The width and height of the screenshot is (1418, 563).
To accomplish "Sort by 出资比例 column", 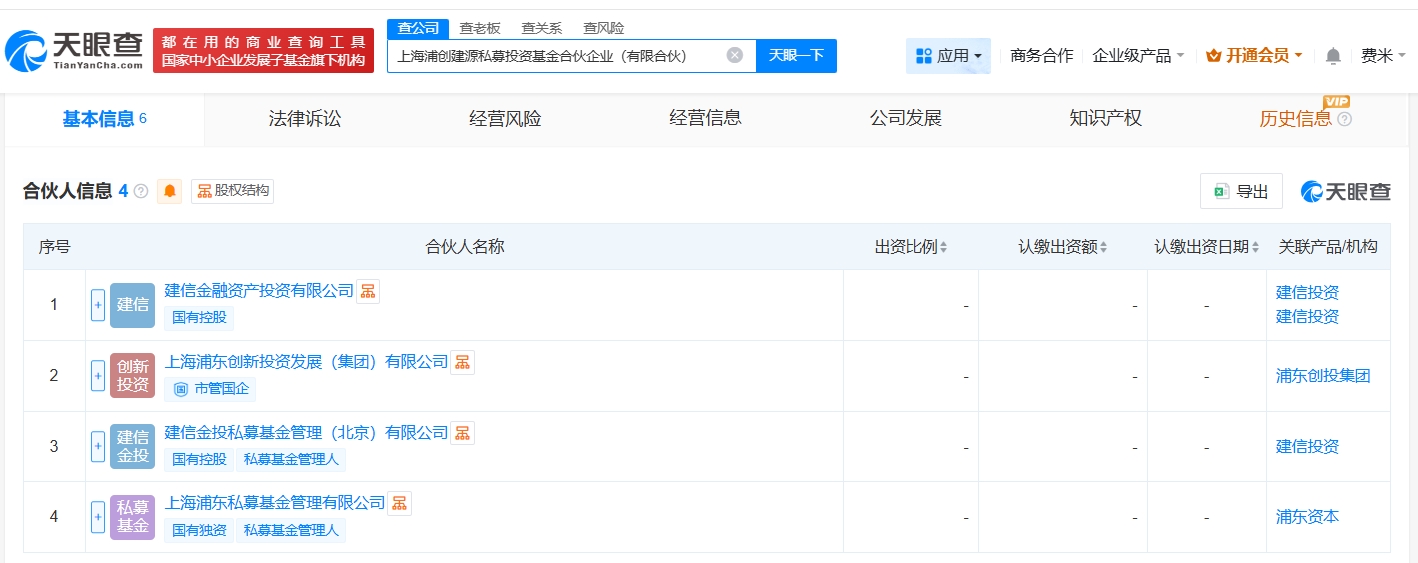I will pos(910,247).
